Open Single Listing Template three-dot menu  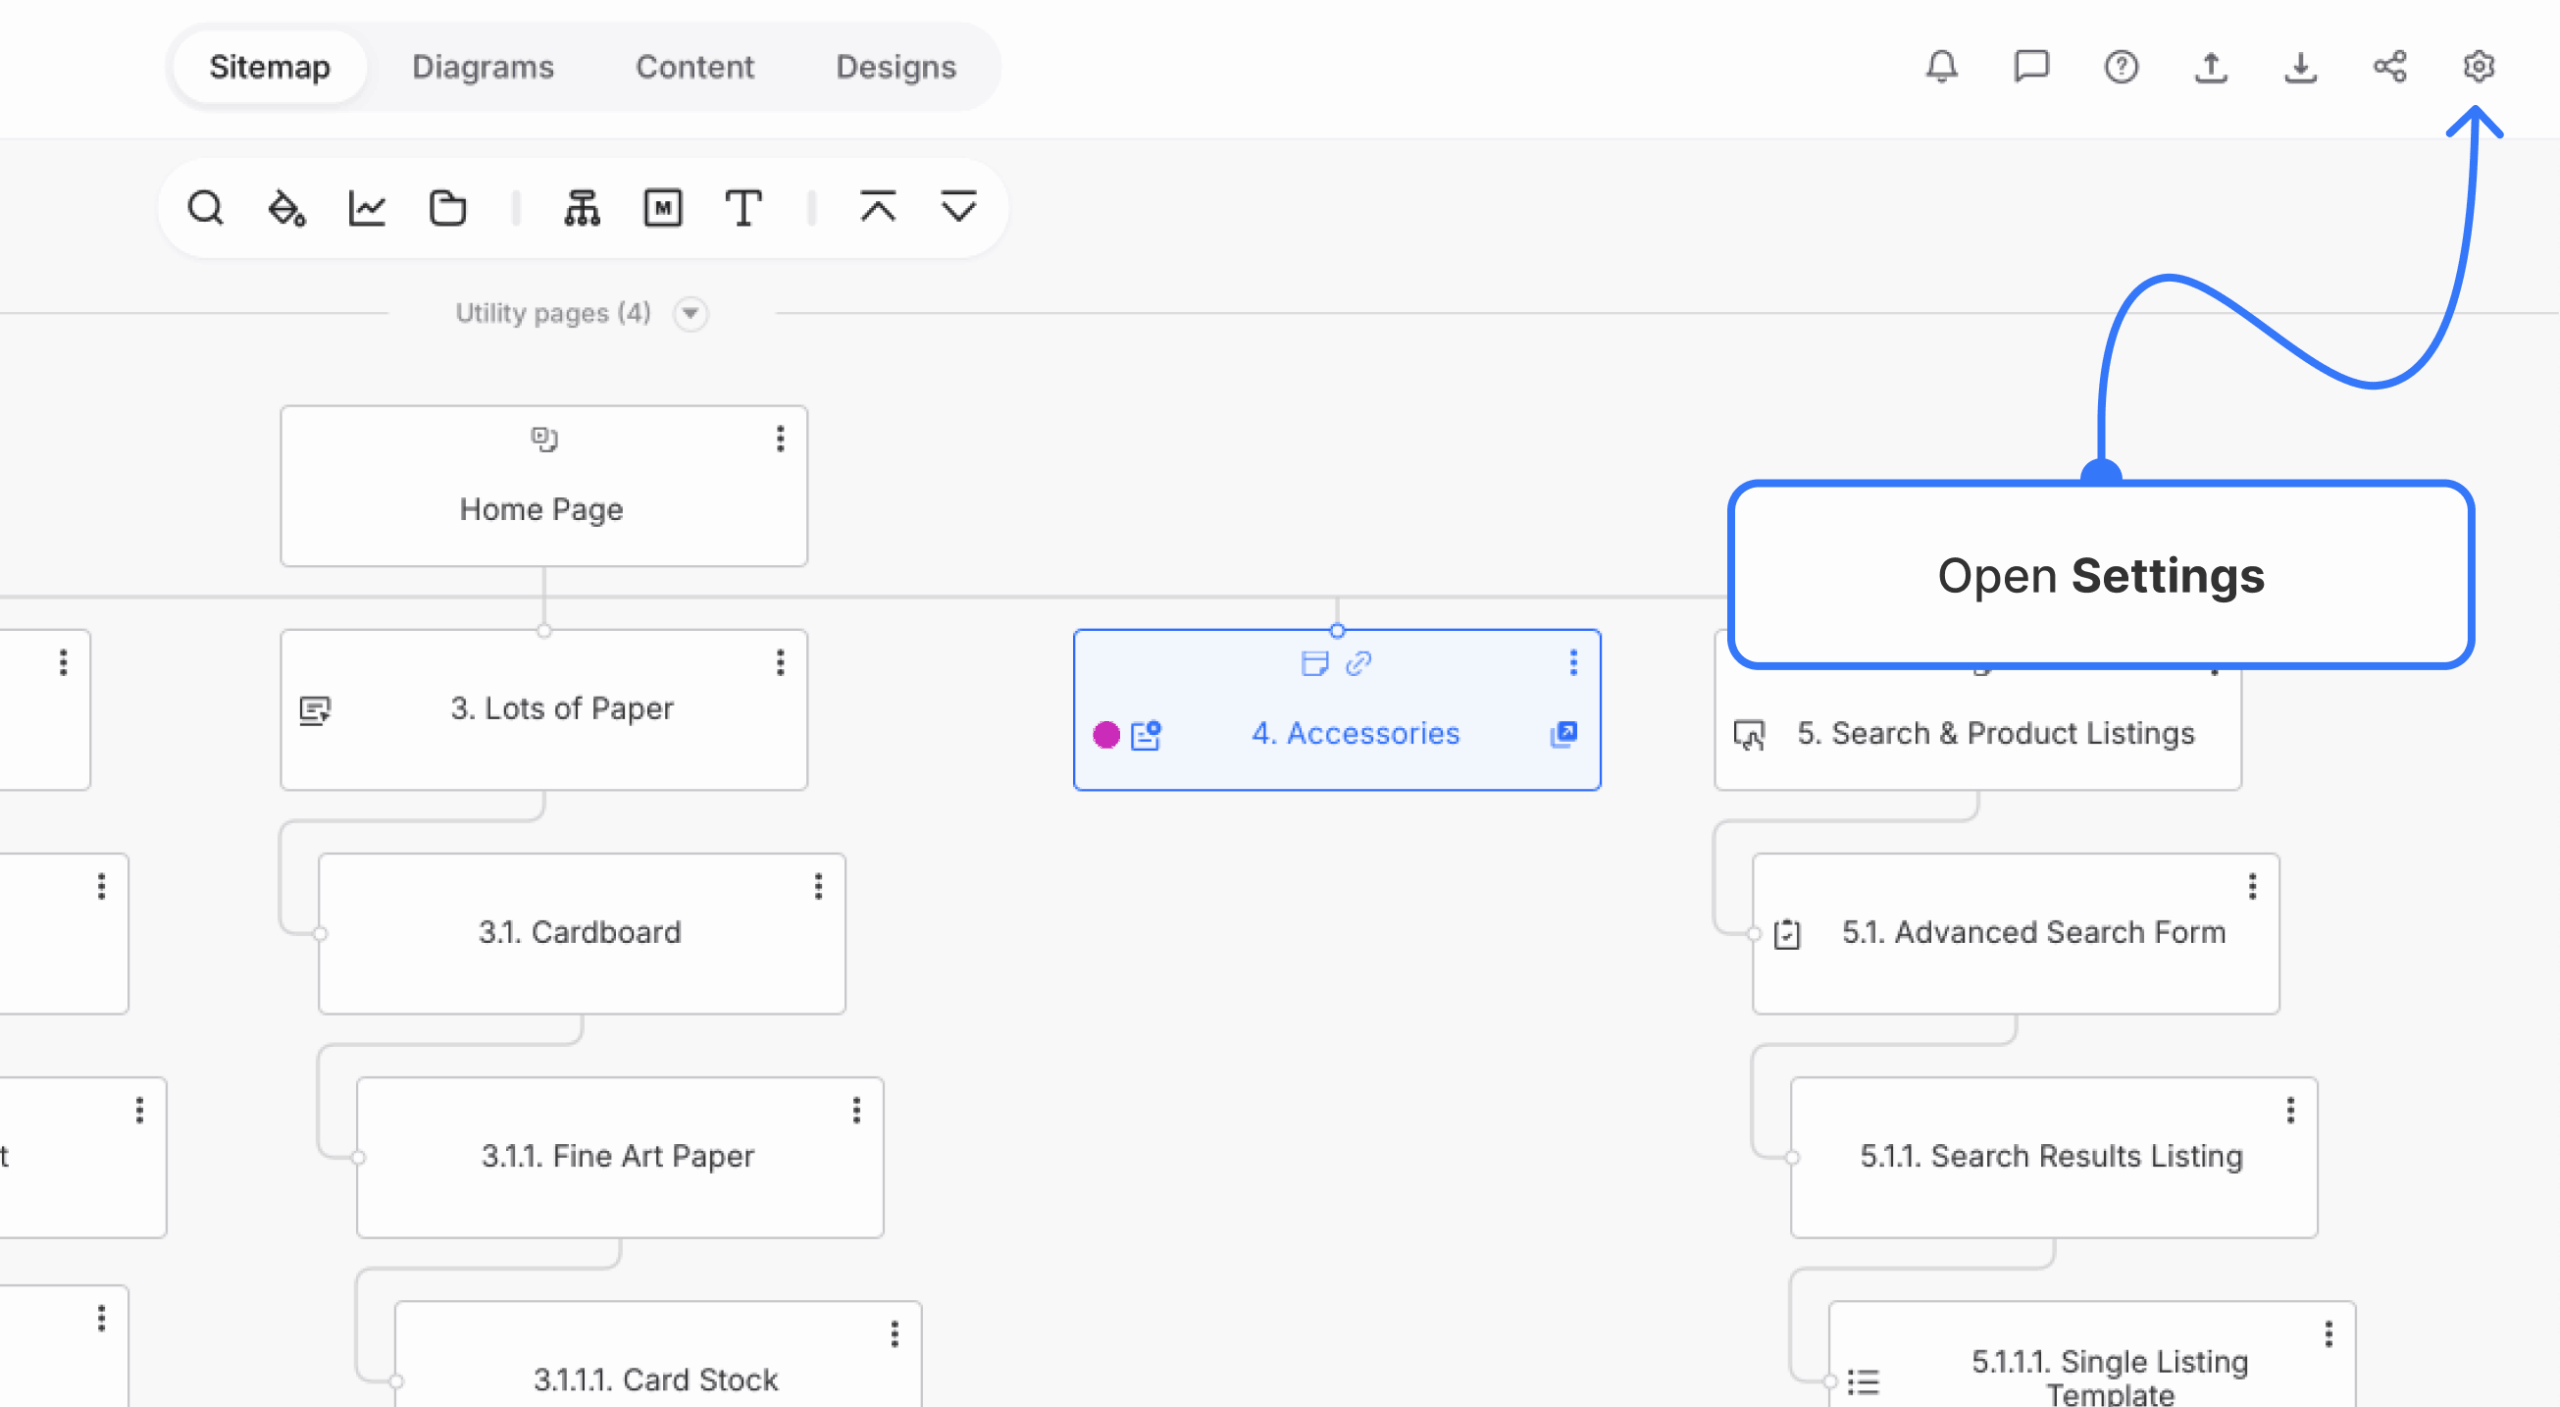coord(2328,1334)
